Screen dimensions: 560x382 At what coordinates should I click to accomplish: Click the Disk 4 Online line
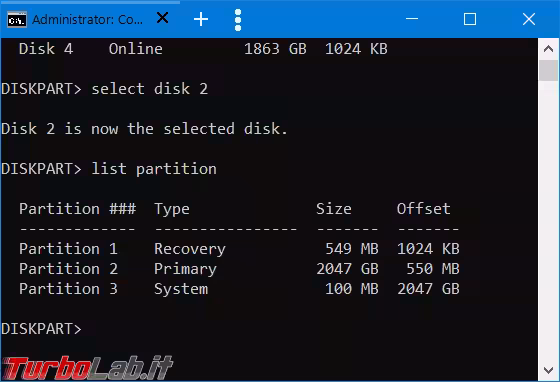203,49
